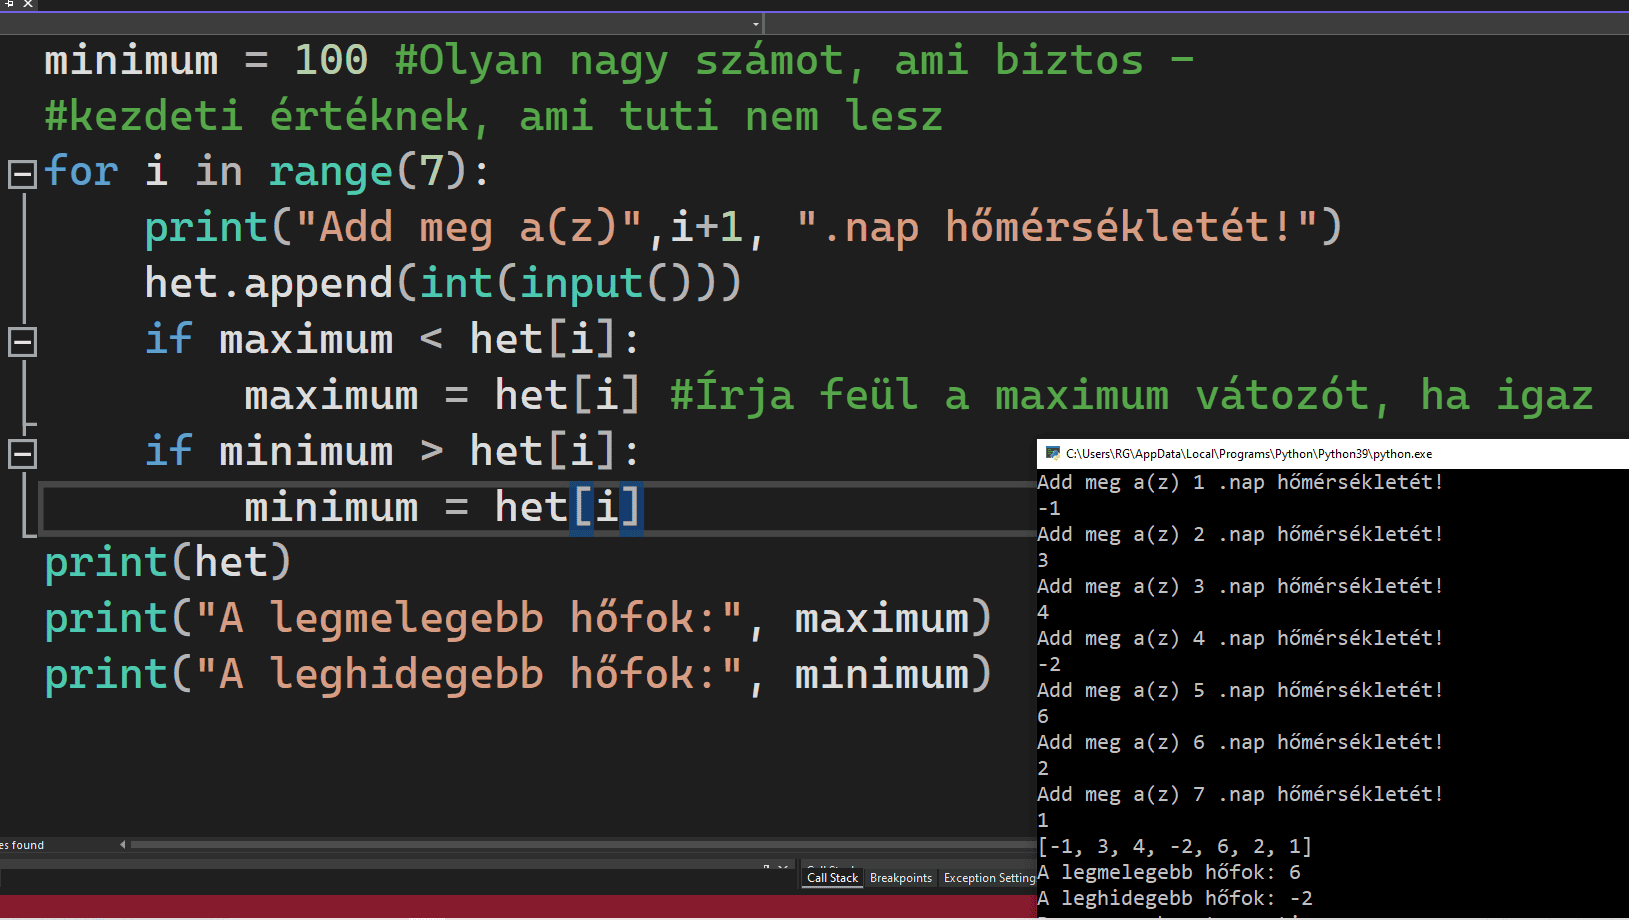The width and height of the screenshot is (1629, 920).
Task: Click the red debugging status bar
Action: coord(500,906)
